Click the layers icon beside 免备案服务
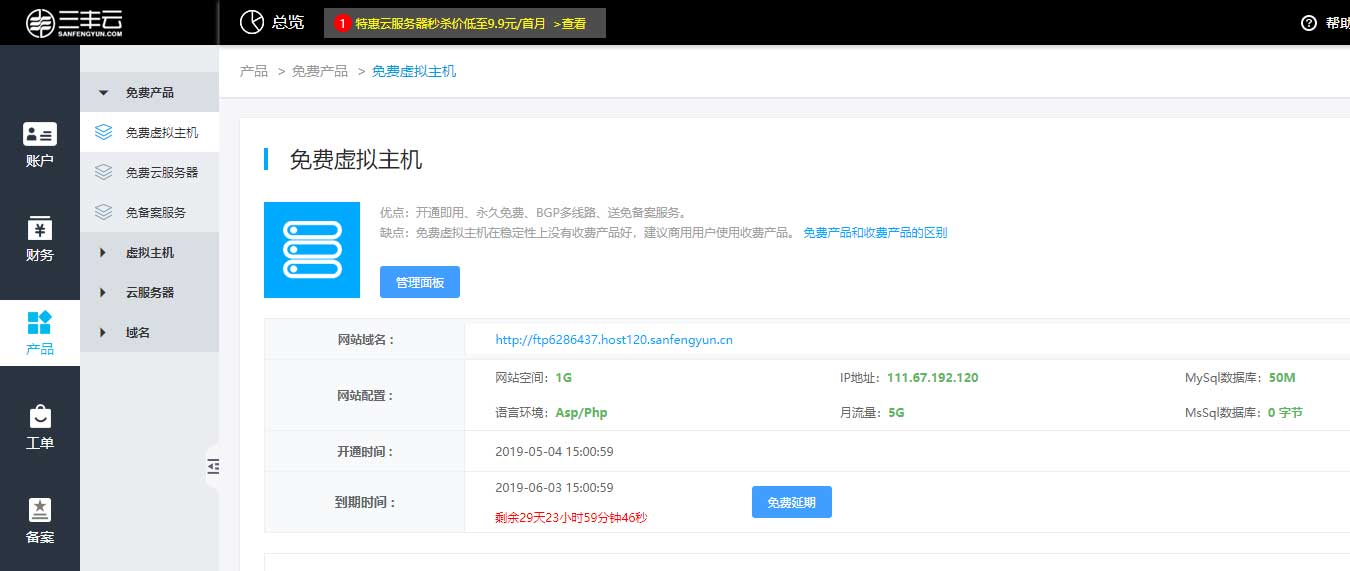The width and height of the screenshot is (1350, 571). pyautogui.click(x=103, y=212)
